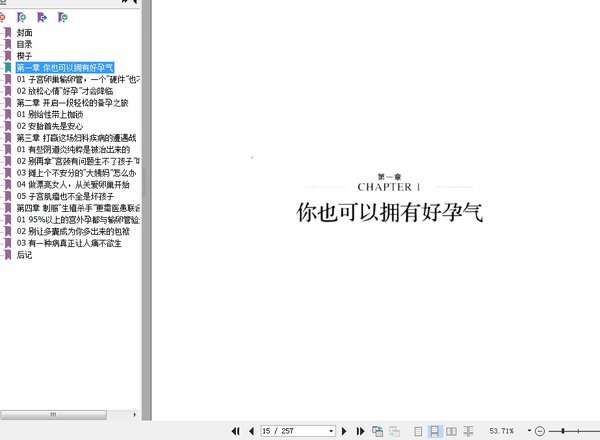Jump to the last page
The image size is (600, 440).
click(x=360, y=431)
